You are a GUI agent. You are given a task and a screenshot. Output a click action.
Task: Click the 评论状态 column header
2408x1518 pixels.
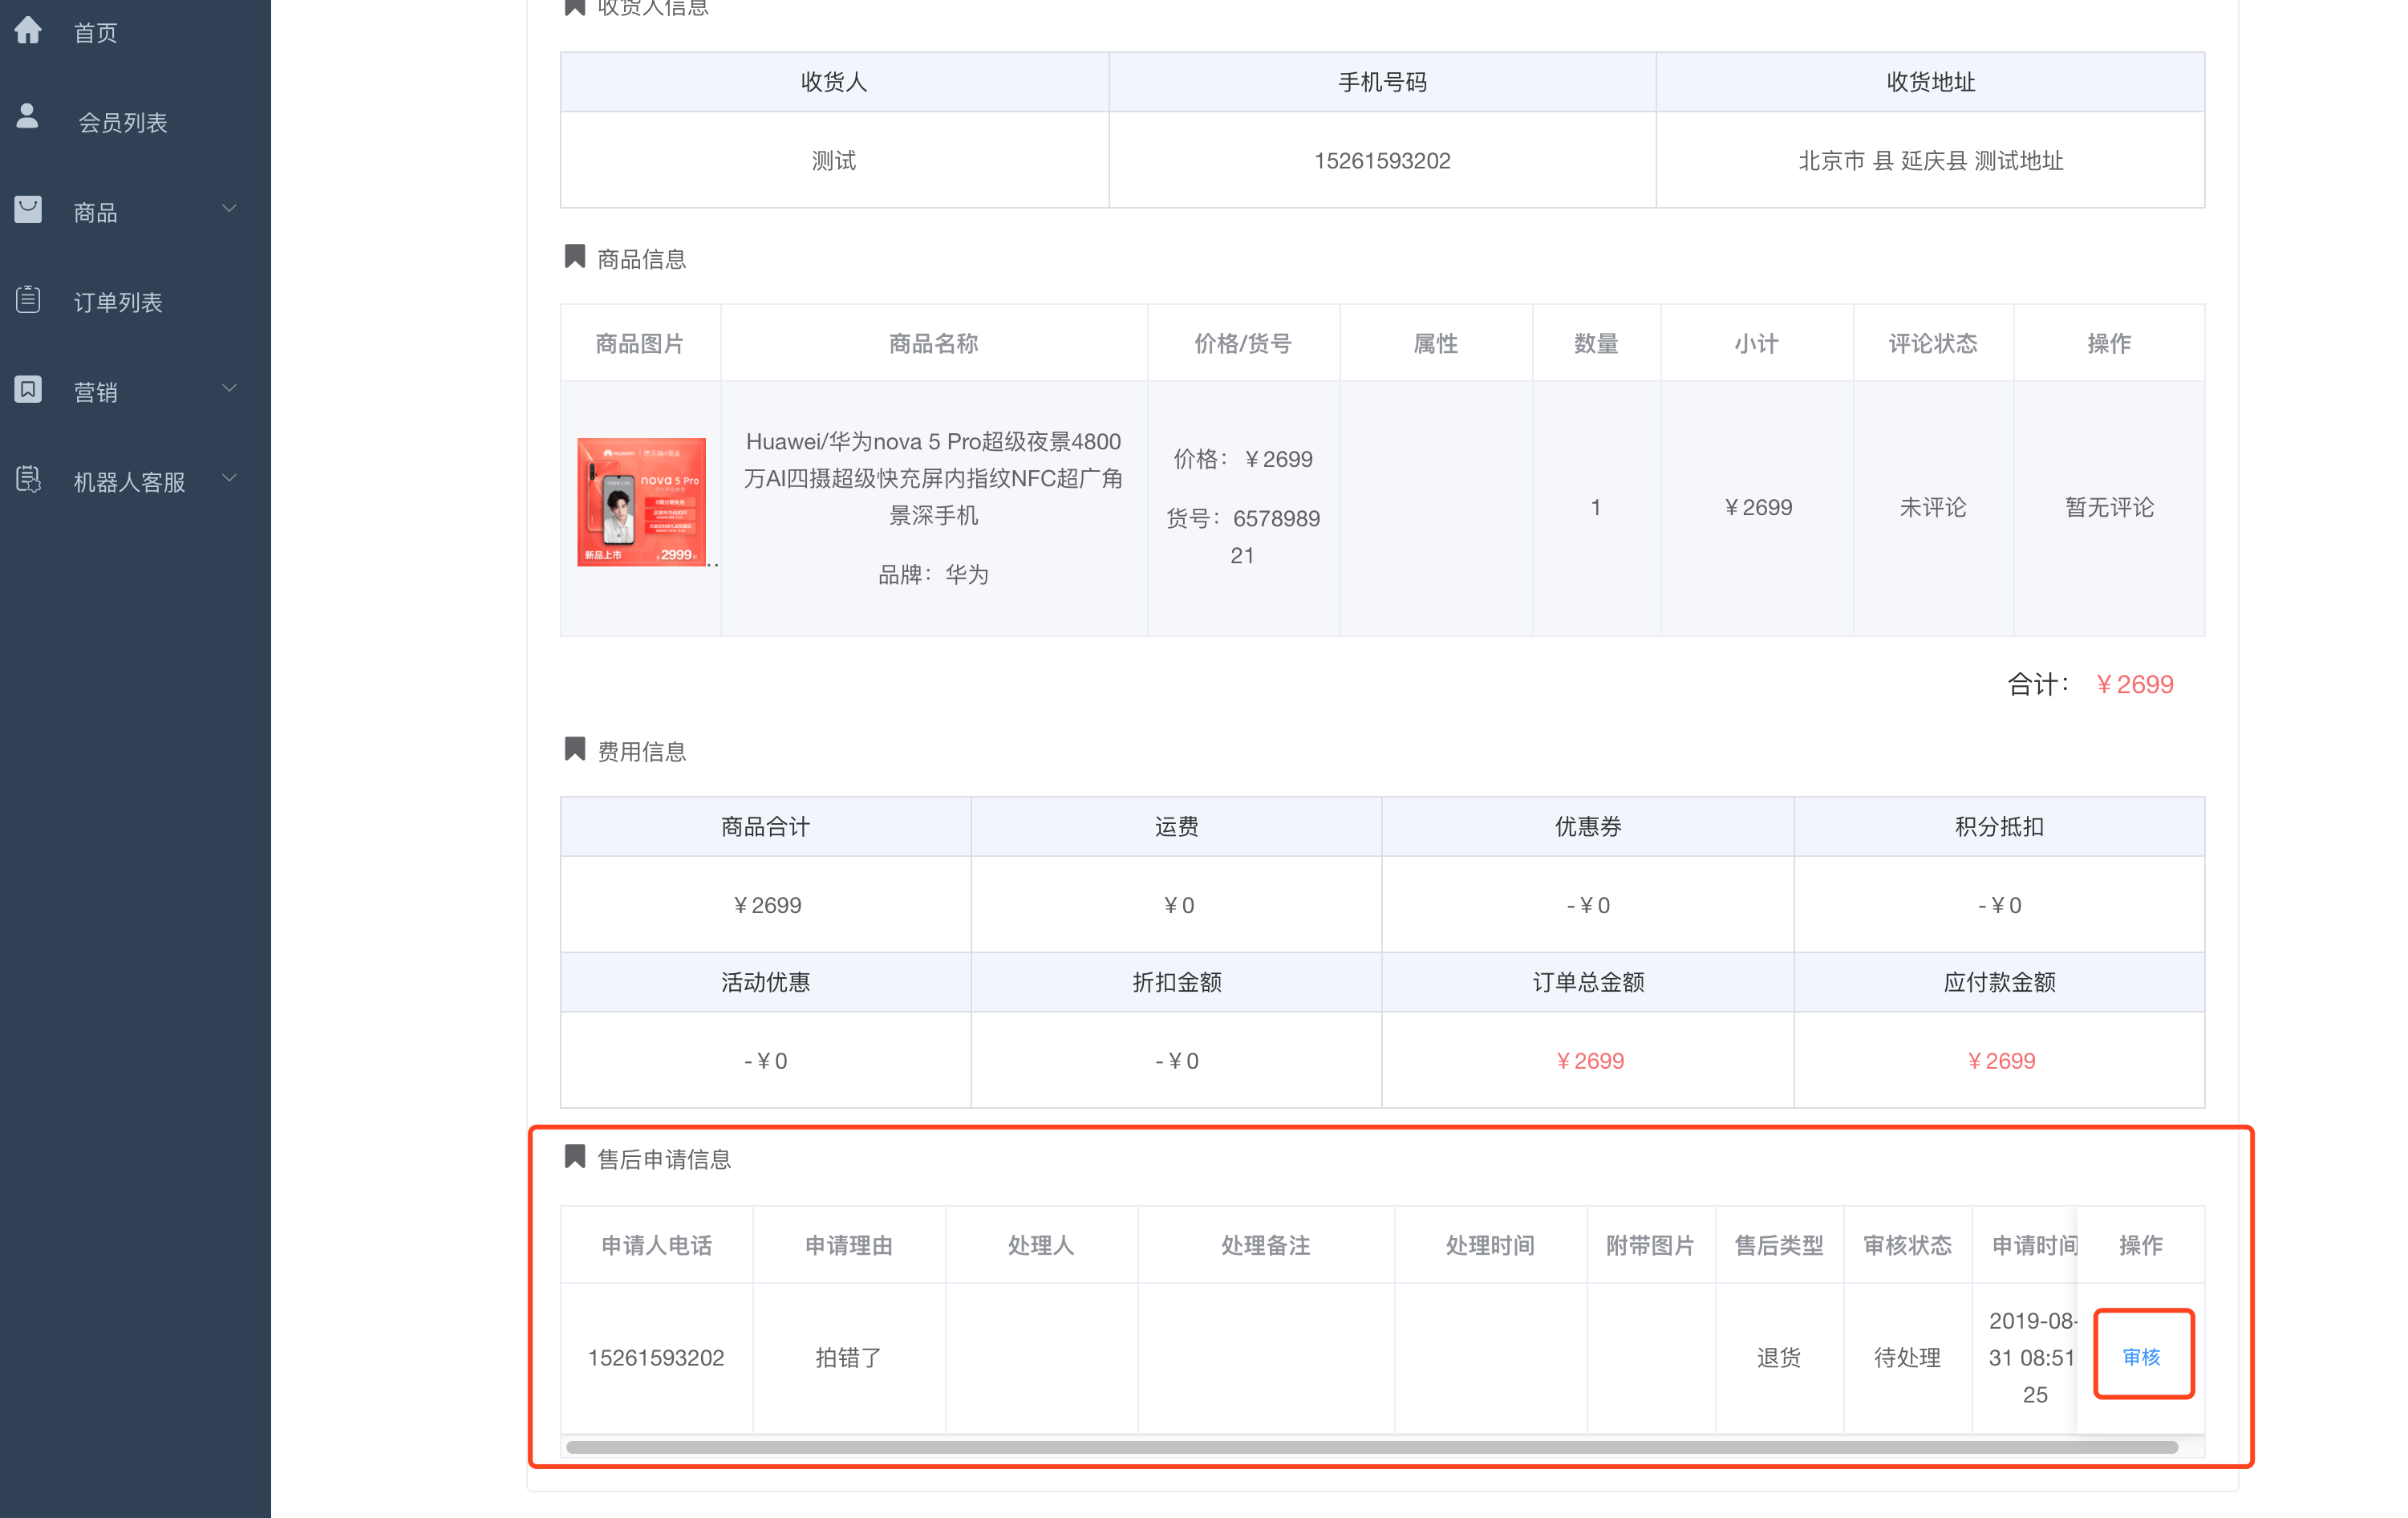pos(1932,344)
